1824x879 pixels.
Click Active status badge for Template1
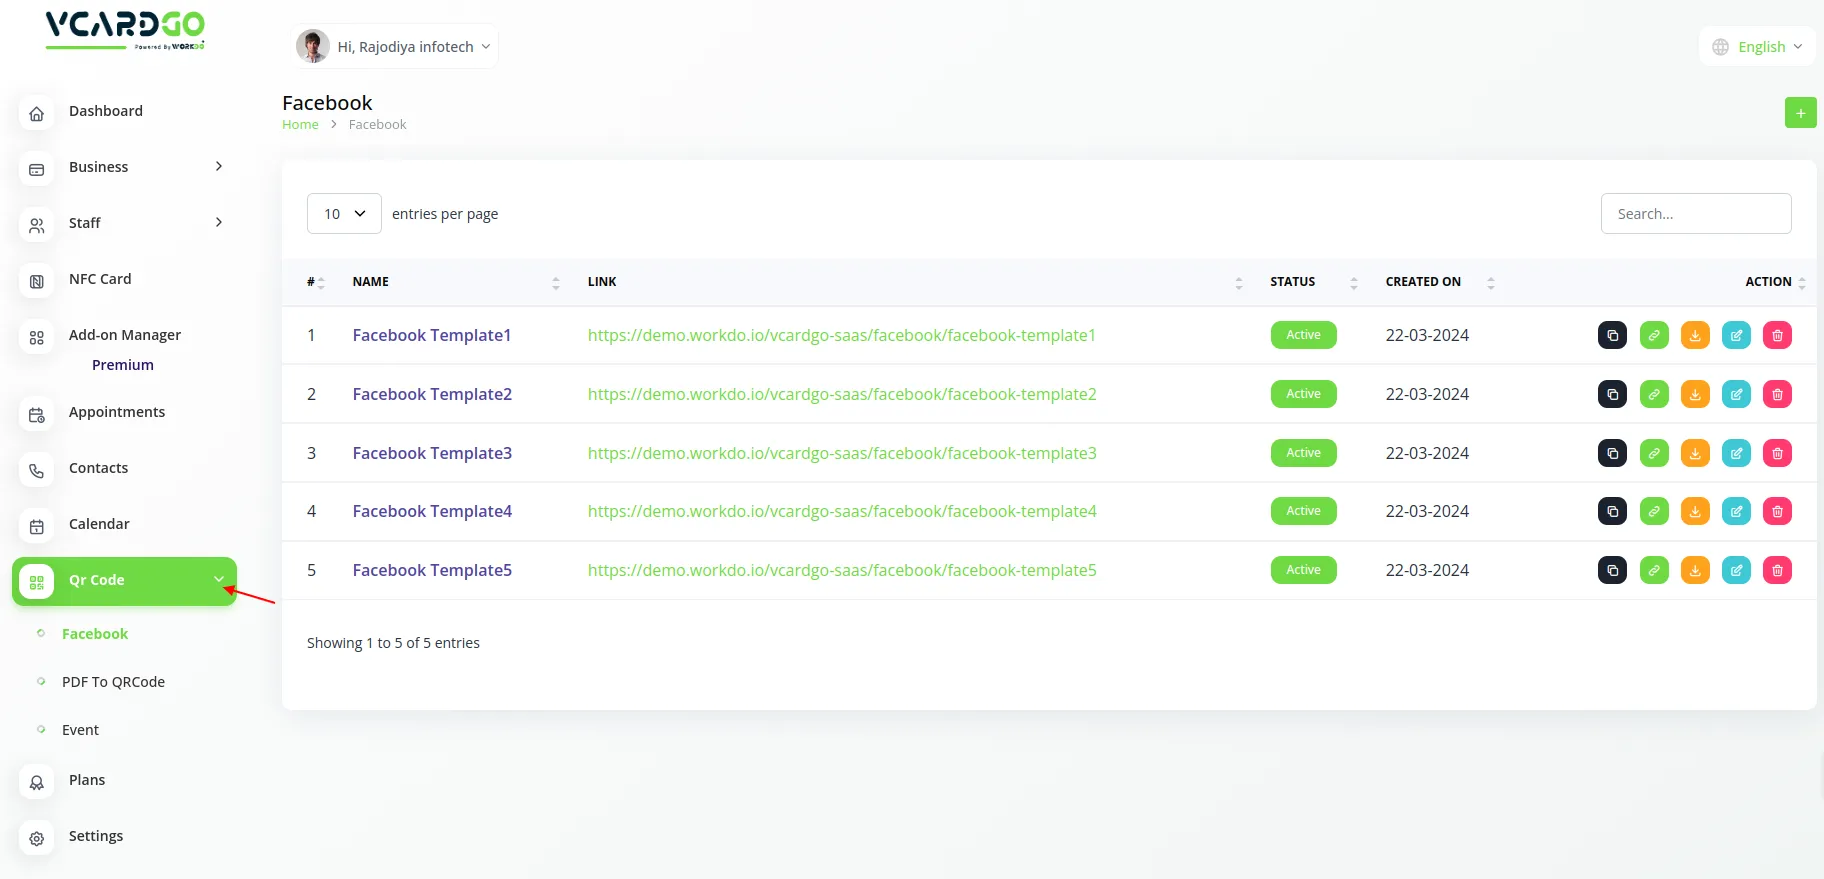1303,335
